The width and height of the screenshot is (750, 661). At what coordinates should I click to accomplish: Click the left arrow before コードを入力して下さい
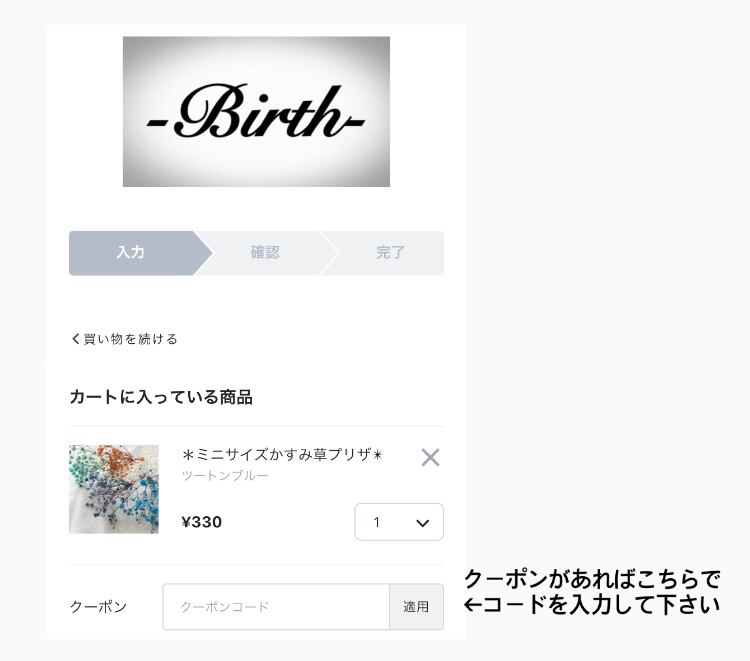click(x=473, y=605)
